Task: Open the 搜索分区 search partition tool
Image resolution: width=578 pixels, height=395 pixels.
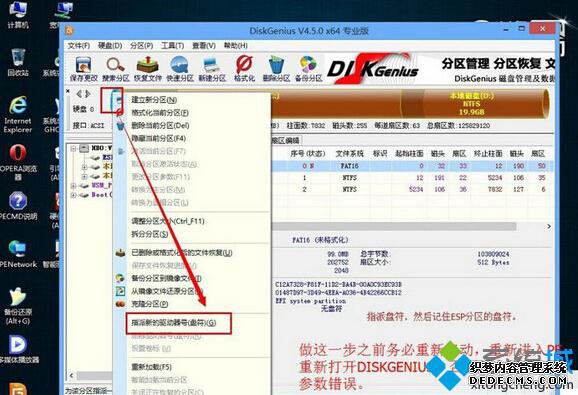Action: [115, 69]
